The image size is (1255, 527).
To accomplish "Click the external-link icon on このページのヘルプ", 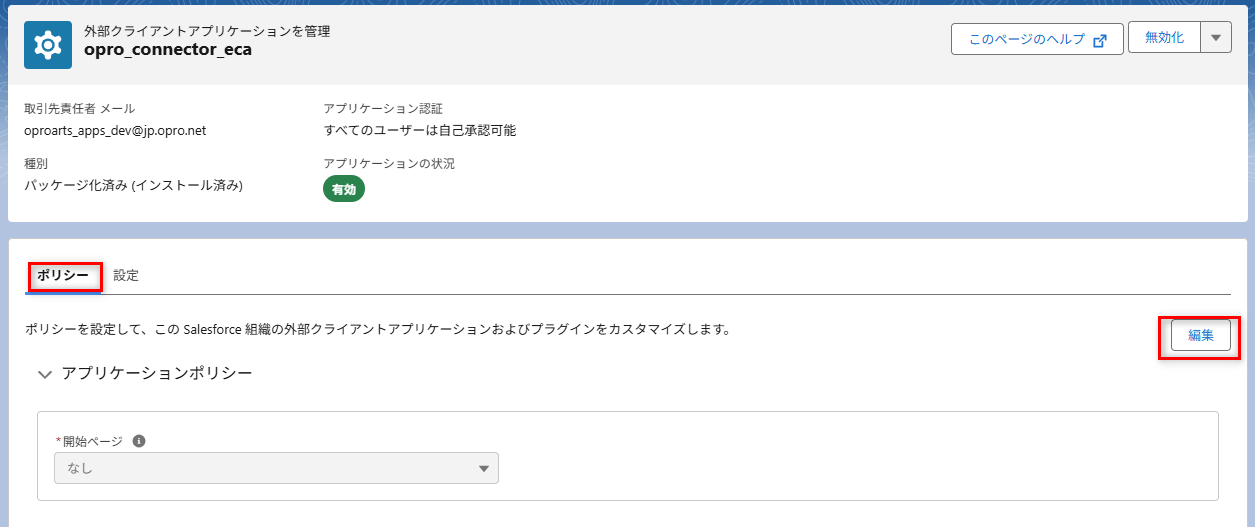I will (x=1100, y=40).
